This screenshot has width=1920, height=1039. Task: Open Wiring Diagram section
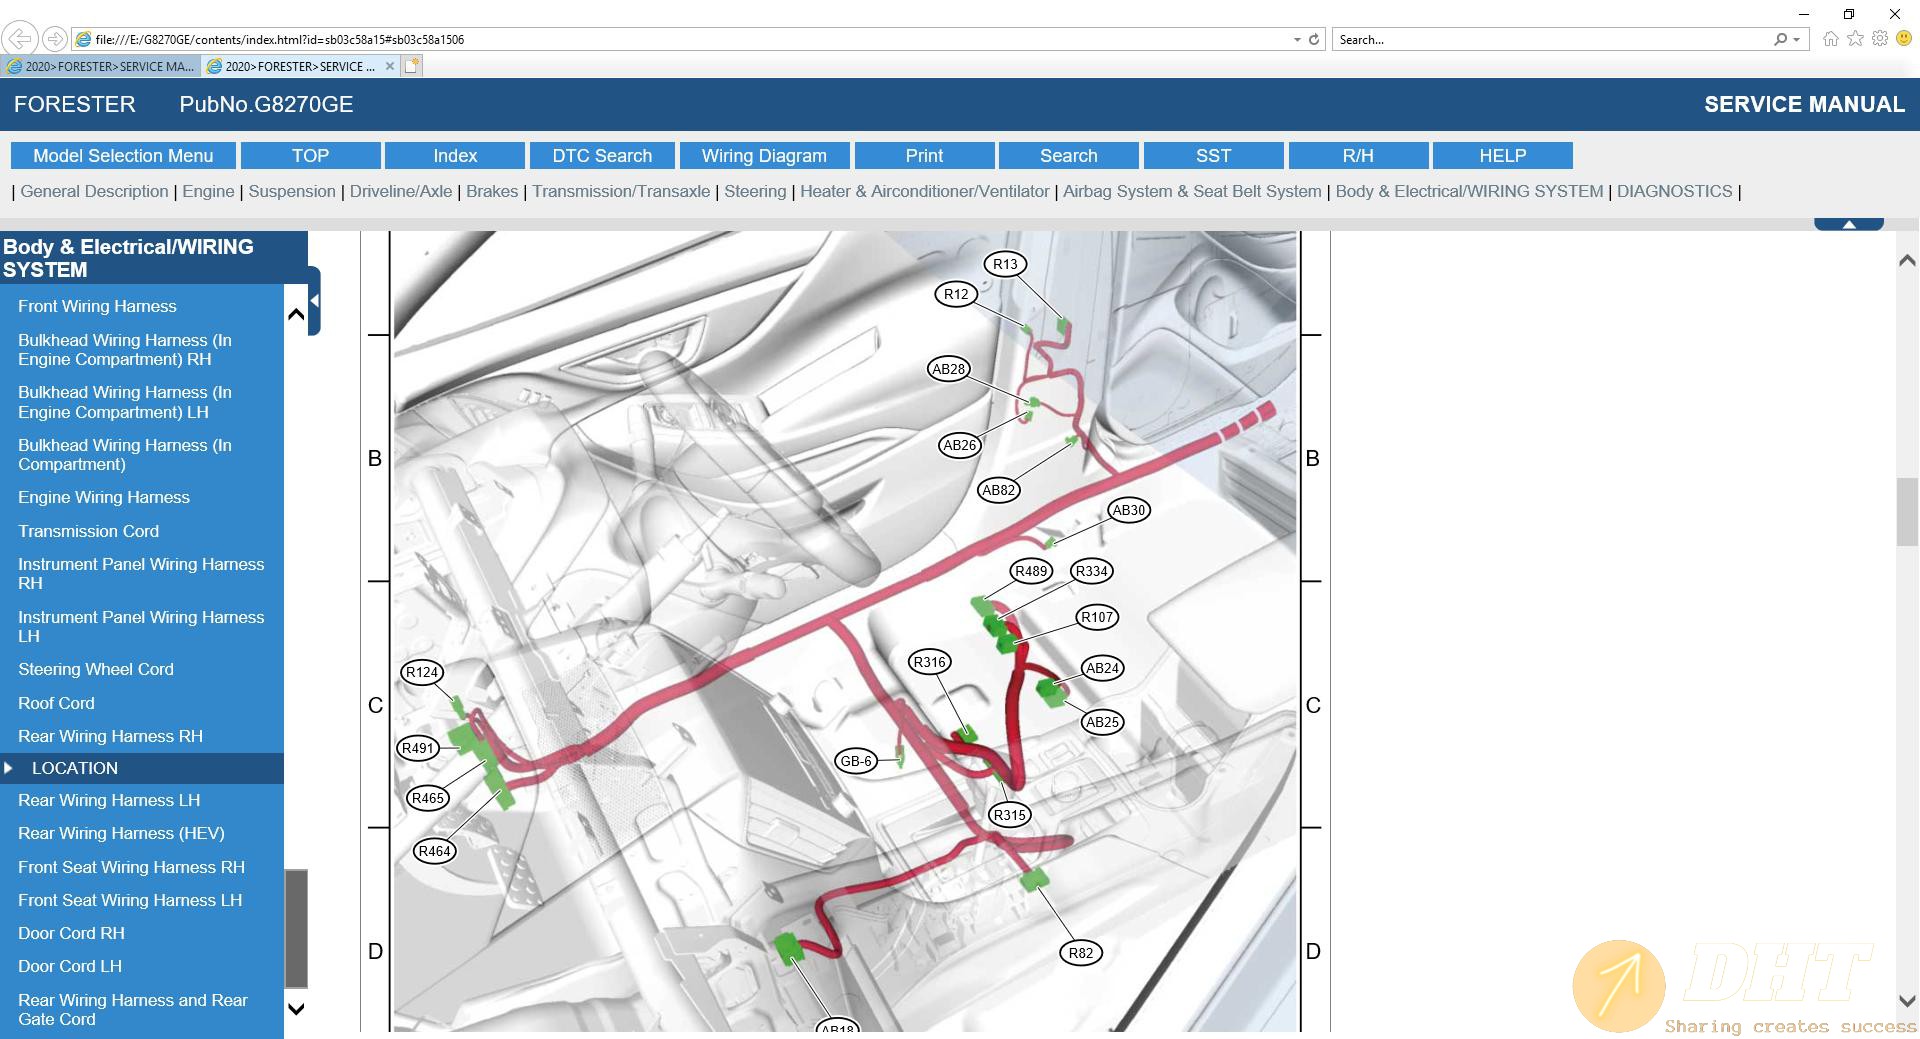[764, 156]
